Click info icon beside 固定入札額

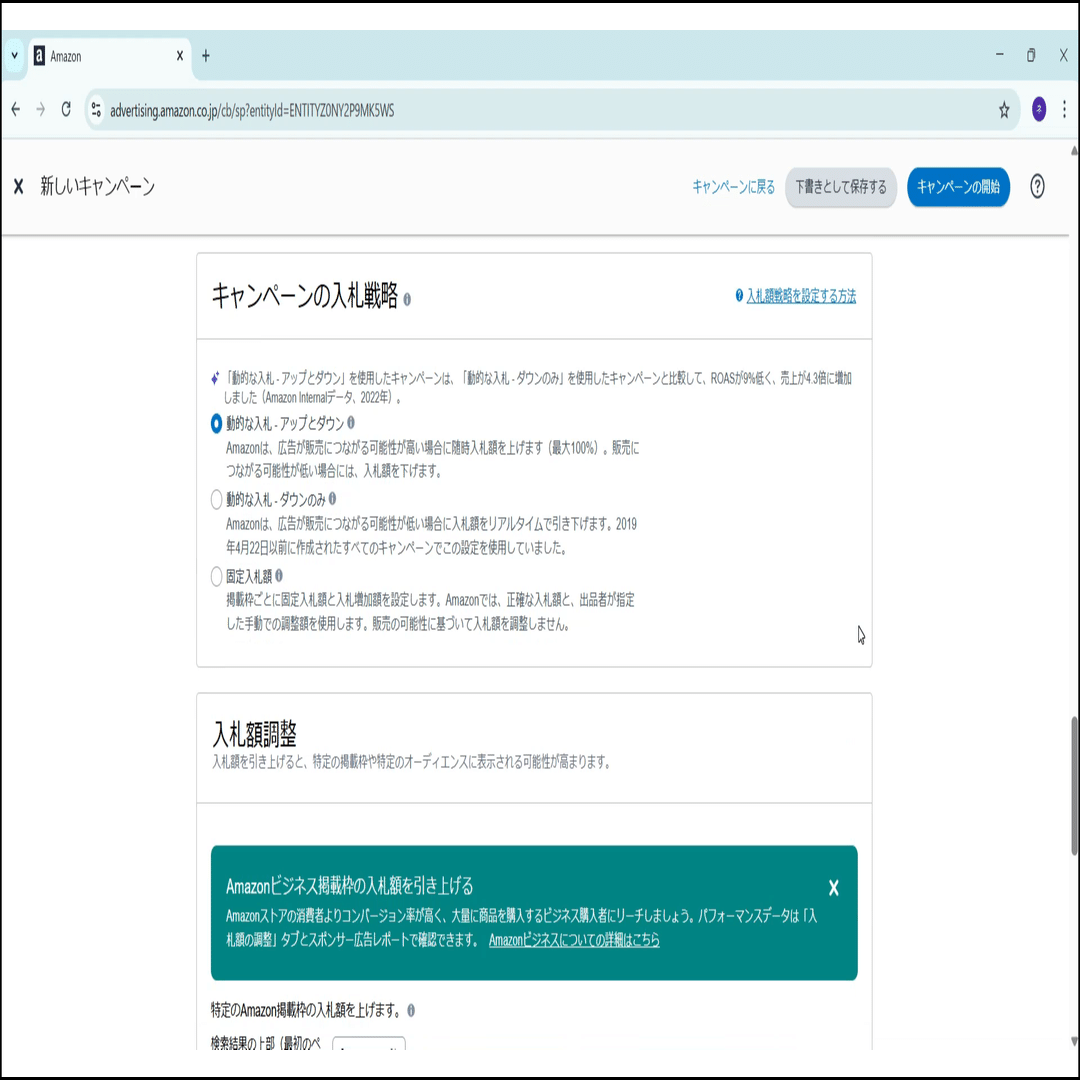tap(279, 575)
